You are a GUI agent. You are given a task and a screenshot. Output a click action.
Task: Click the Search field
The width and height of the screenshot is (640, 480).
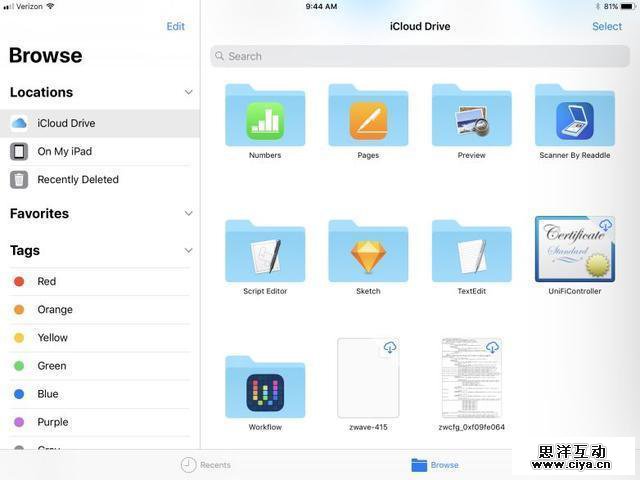420,56
